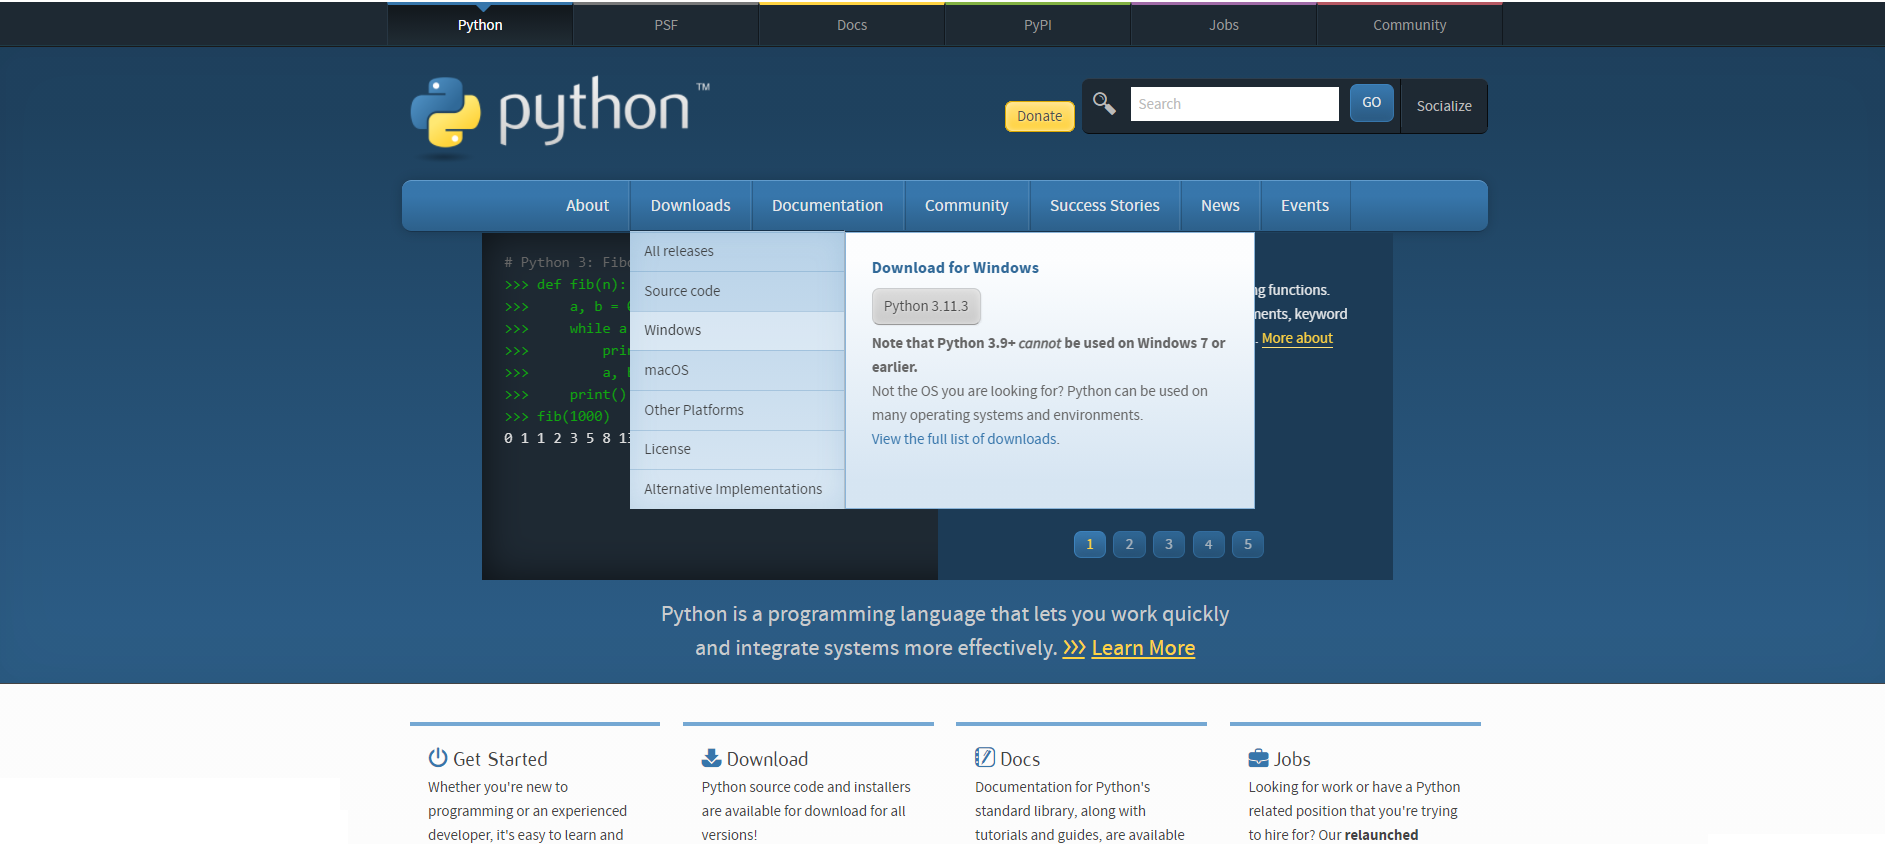The width and height of the screenshot is (1888, 844).
Task: Switch to the Docs tab in the top bar
Action: click(852, 25)
